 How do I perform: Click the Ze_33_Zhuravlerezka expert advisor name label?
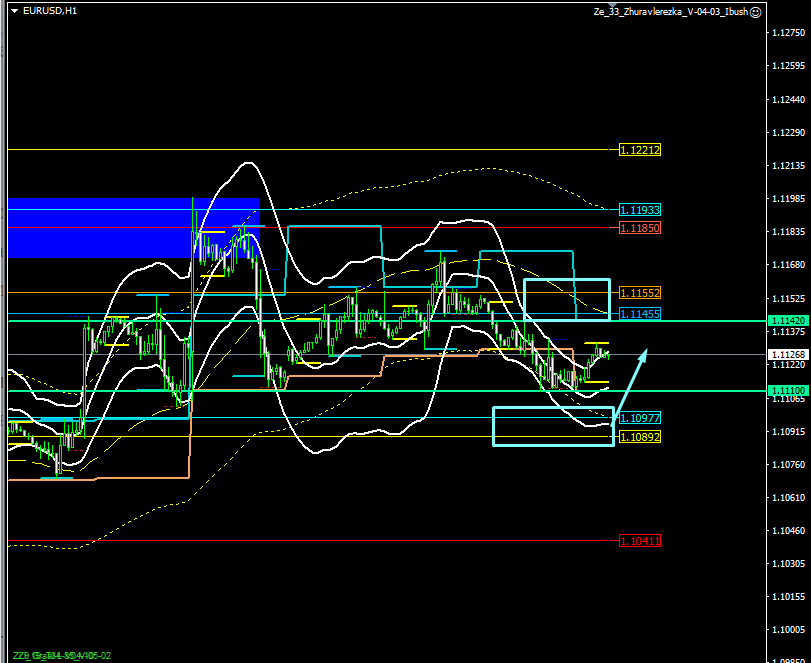click(671, 12)
